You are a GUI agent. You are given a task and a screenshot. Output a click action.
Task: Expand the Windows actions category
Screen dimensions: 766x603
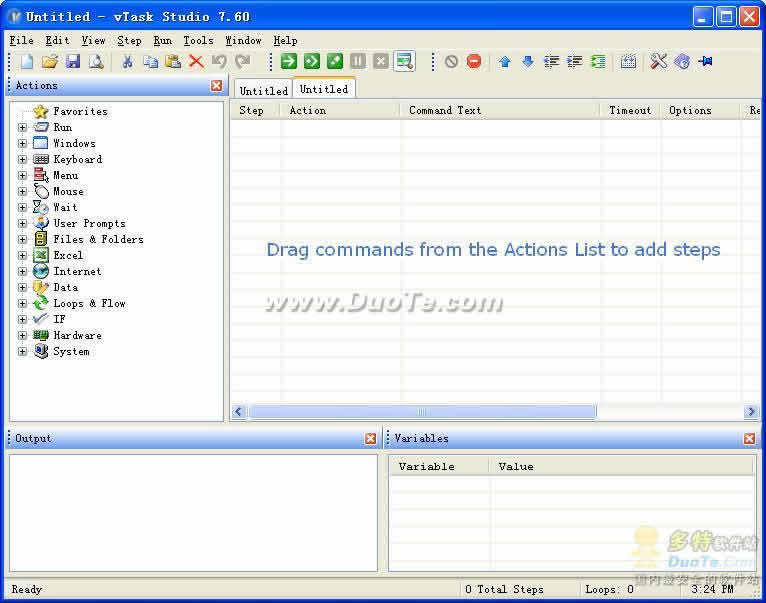click(22, 144)
